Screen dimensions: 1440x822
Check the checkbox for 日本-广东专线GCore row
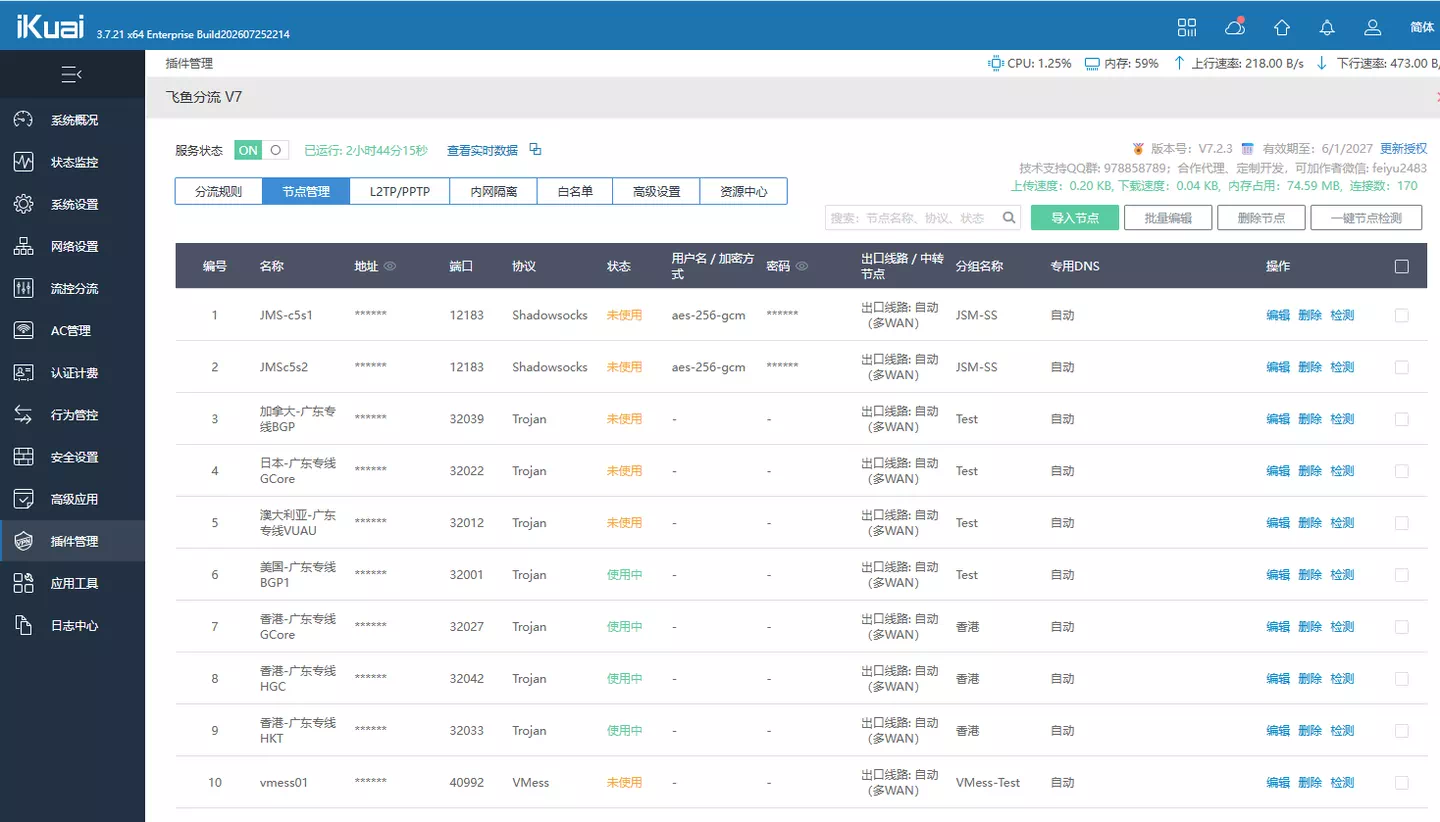(1401, 471)
